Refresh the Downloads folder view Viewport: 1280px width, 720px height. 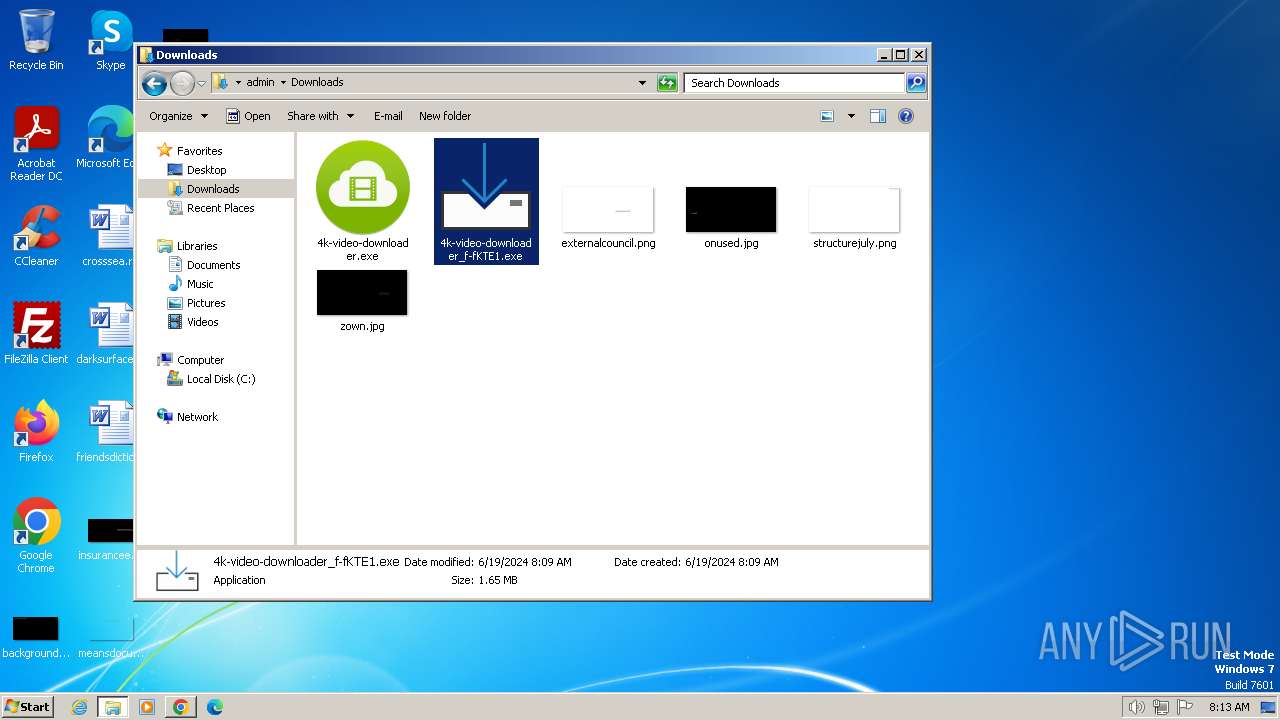tap(667, 83)
